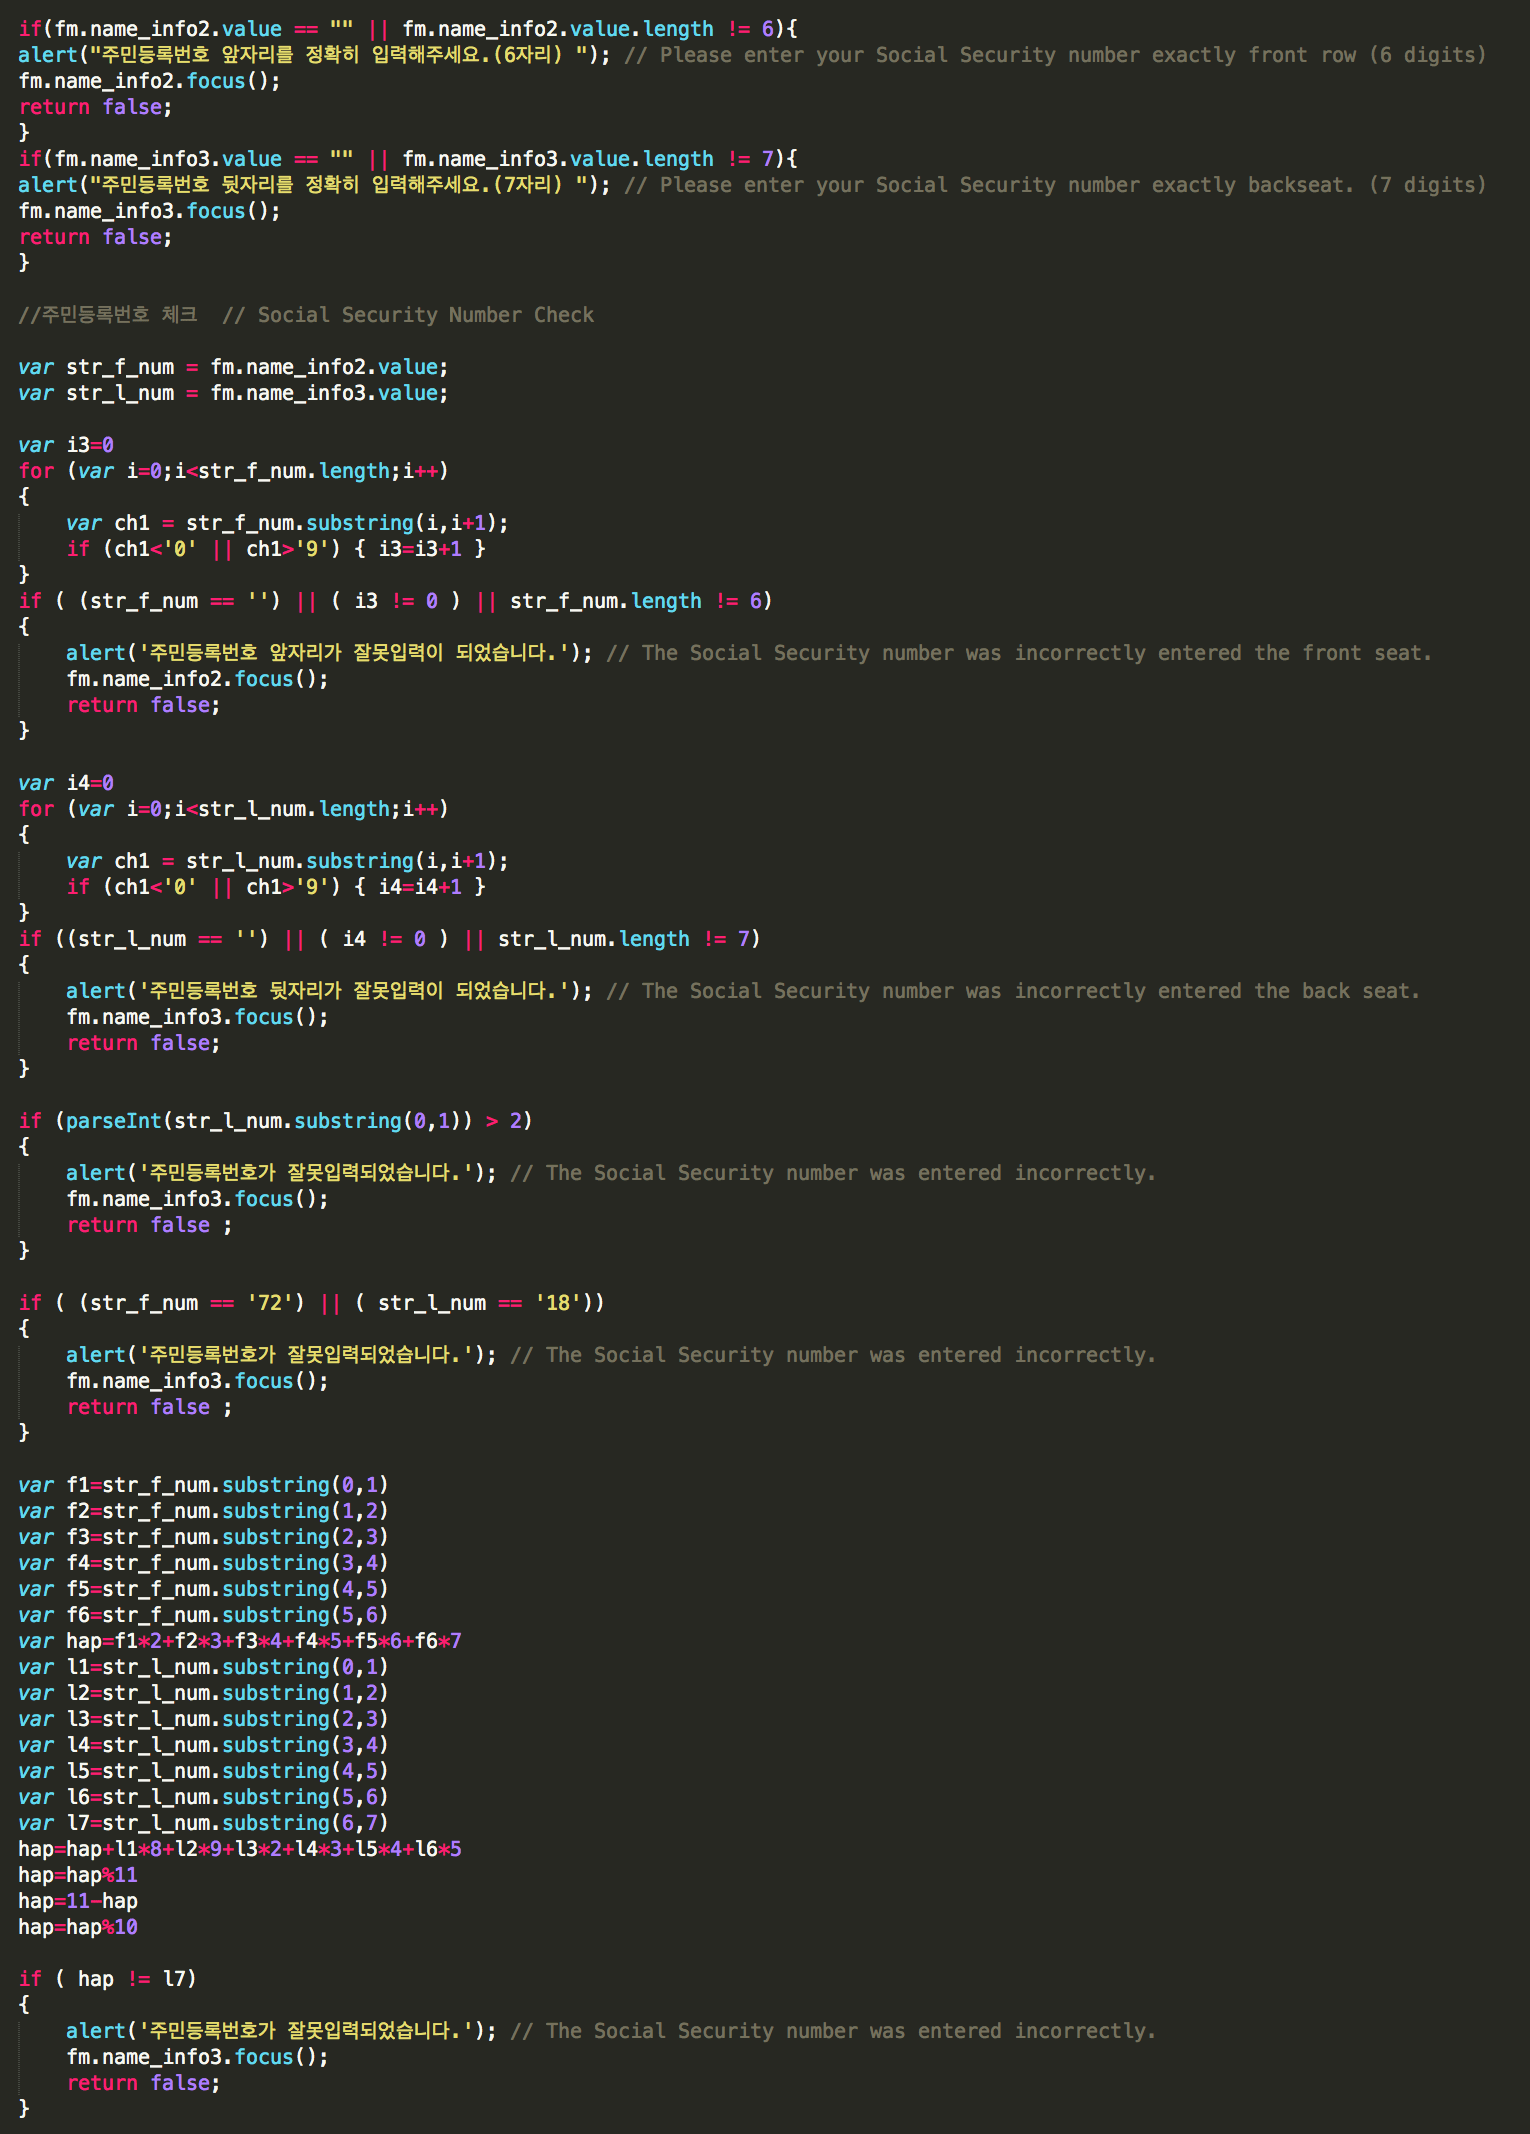Click line 'var str_f_num = fm.name_info2.value;'

(233, 367)
